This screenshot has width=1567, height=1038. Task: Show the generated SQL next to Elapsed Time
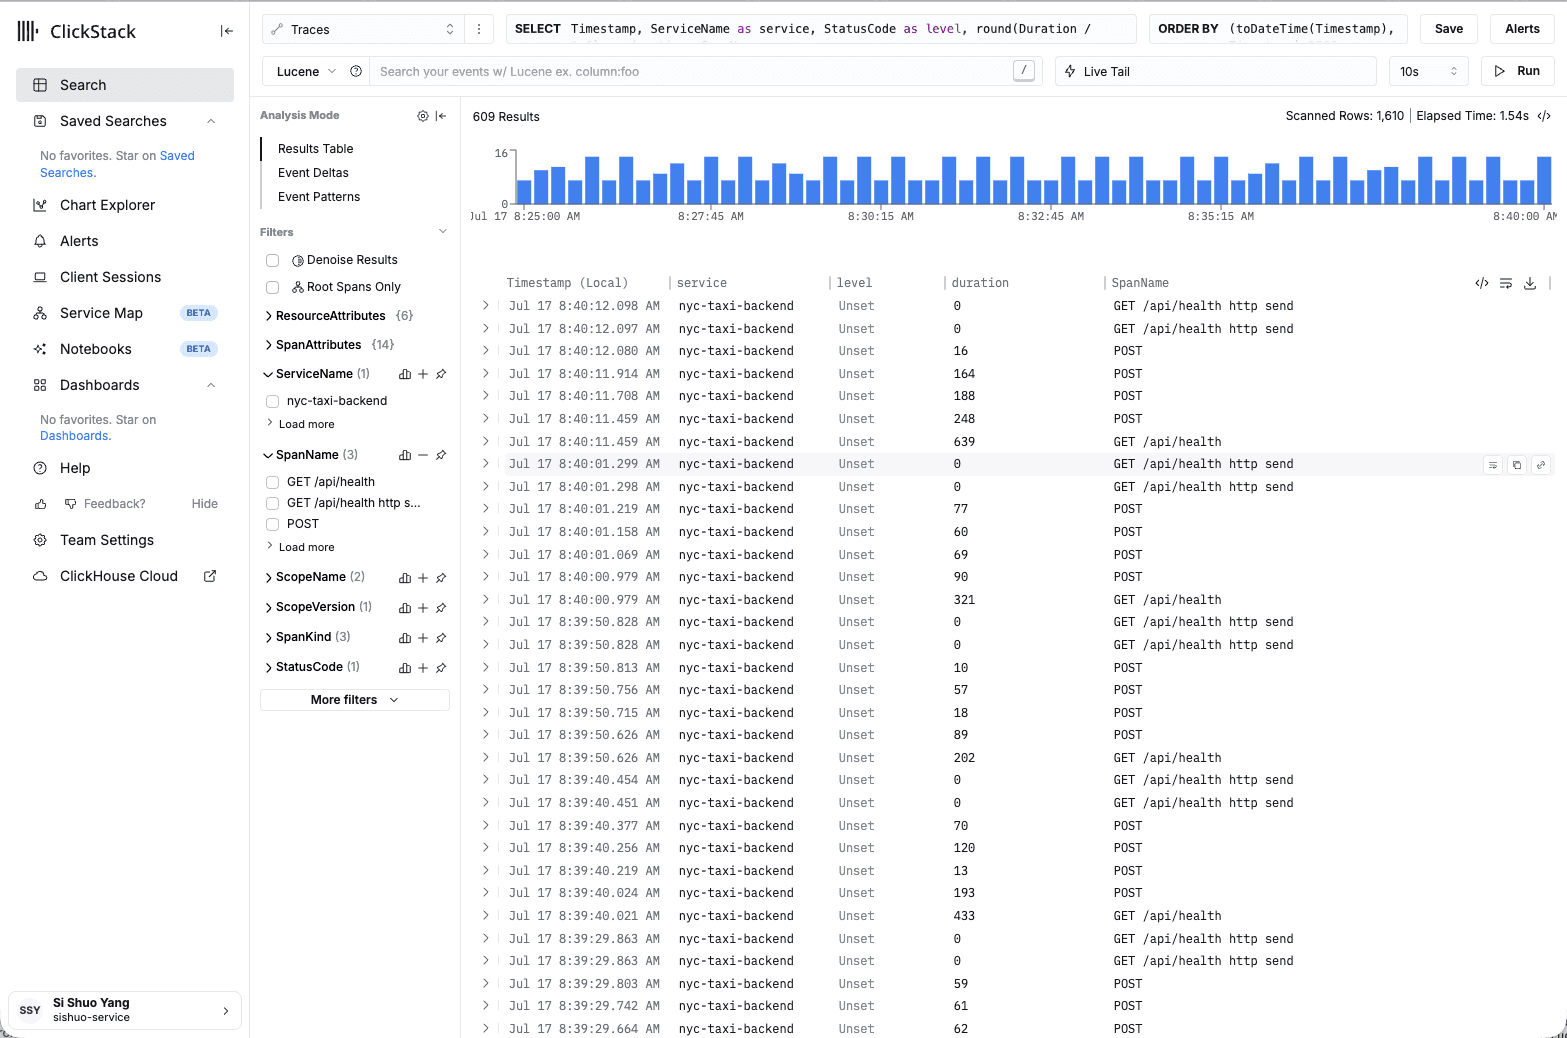1544,116
